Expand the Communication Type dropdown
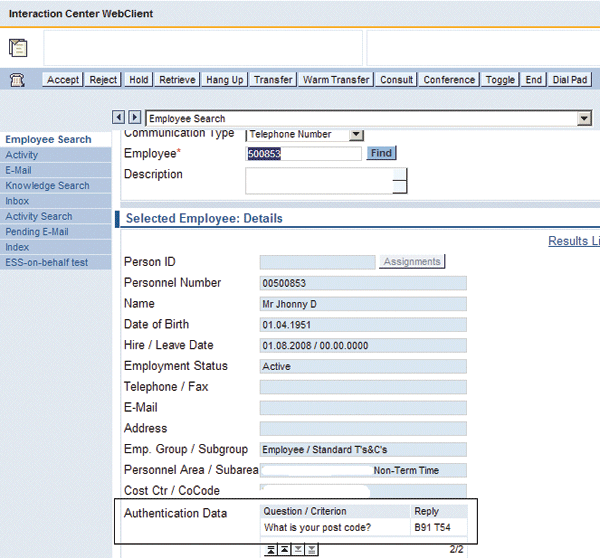Screen dimensions: 600x558 (x=357, y=134)
